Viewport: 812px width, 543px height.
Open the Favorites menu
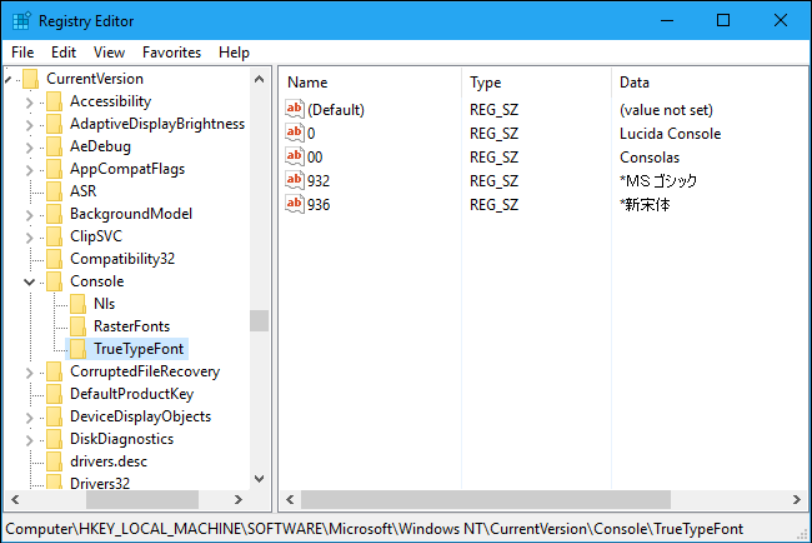point(171,52)
